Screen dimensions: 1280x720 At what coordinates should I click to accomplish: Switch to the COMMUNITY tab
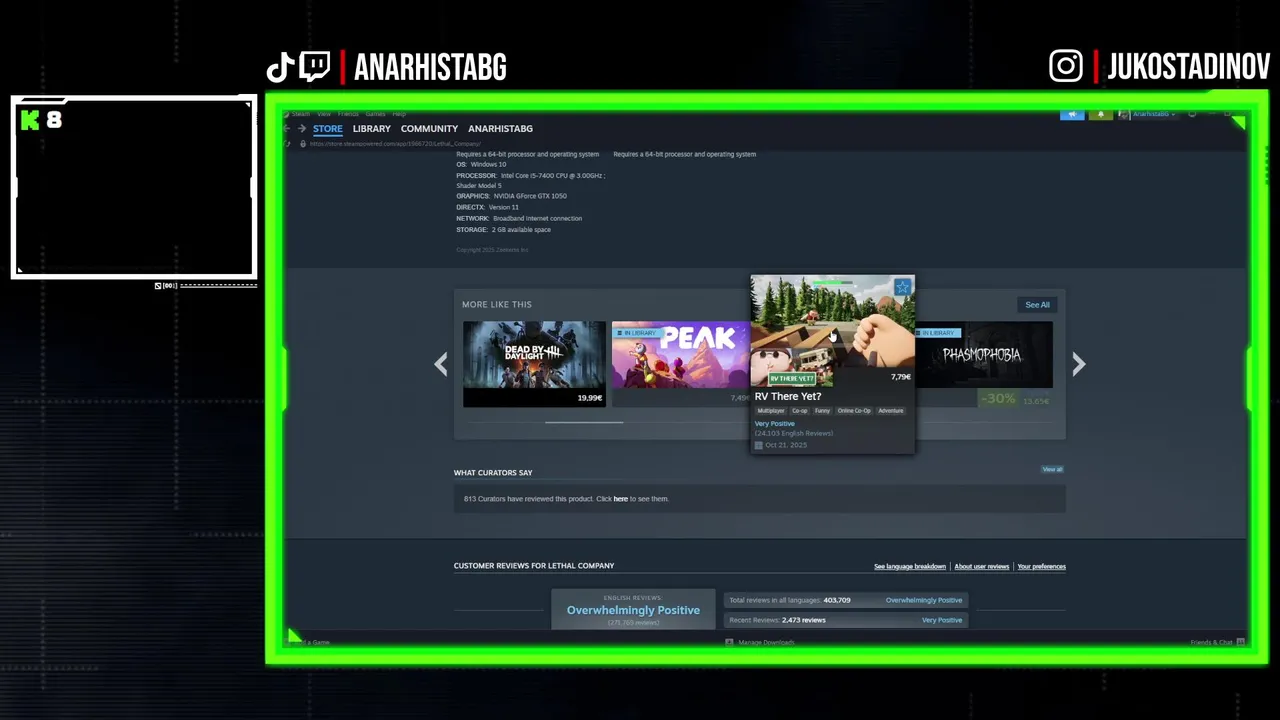[x=429, y=129]
